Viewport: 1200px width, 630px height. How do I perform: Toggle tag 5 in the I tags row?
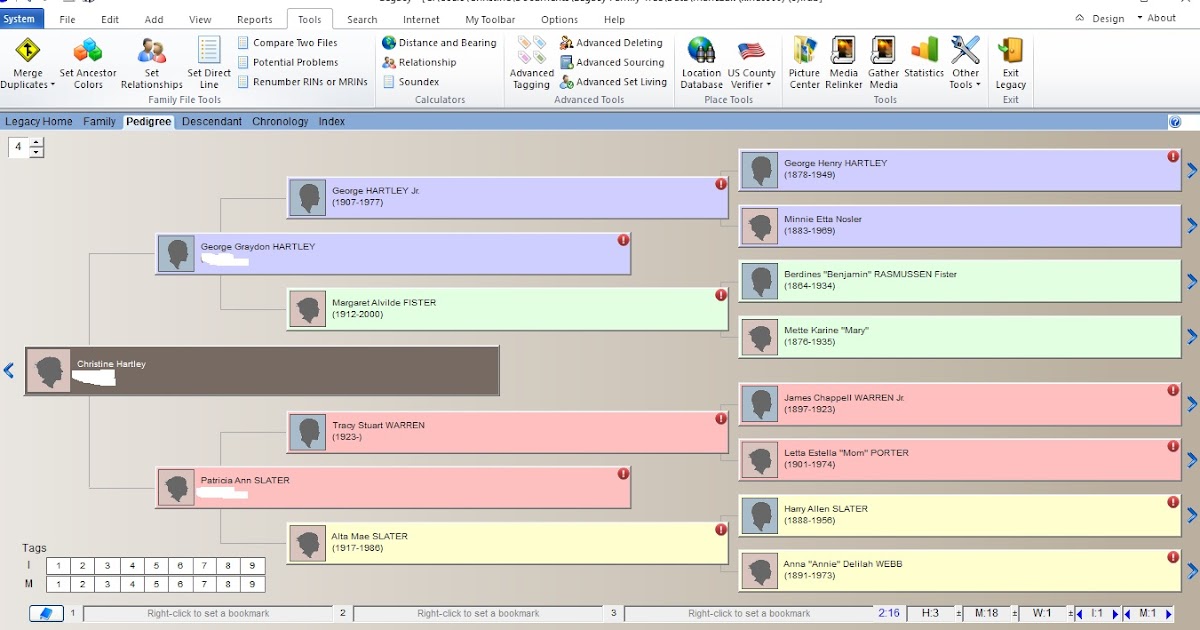(x=155, y=565)
